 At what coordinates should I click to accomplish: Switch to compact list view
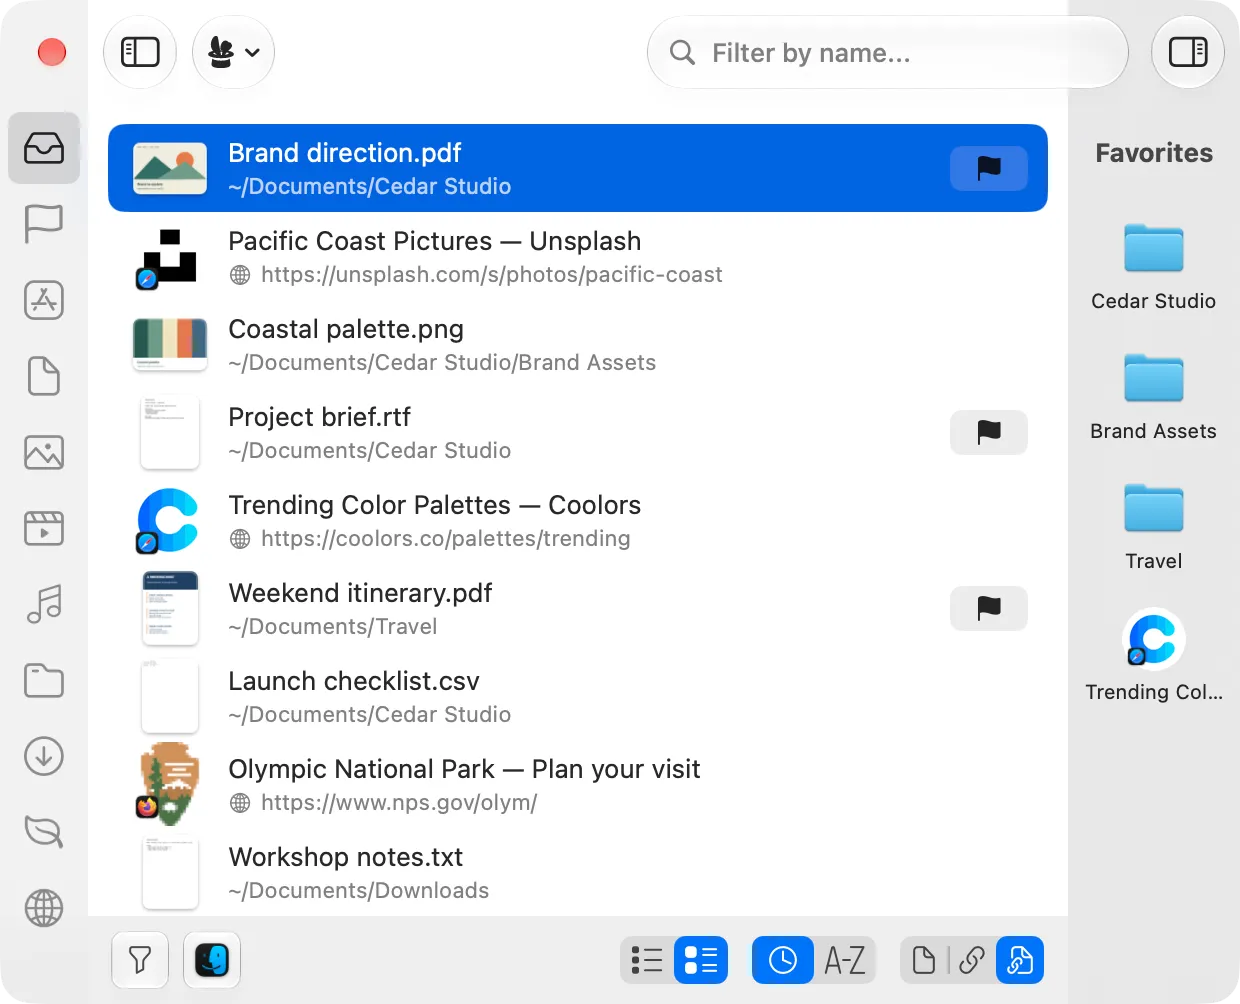(x=647, y=960)
